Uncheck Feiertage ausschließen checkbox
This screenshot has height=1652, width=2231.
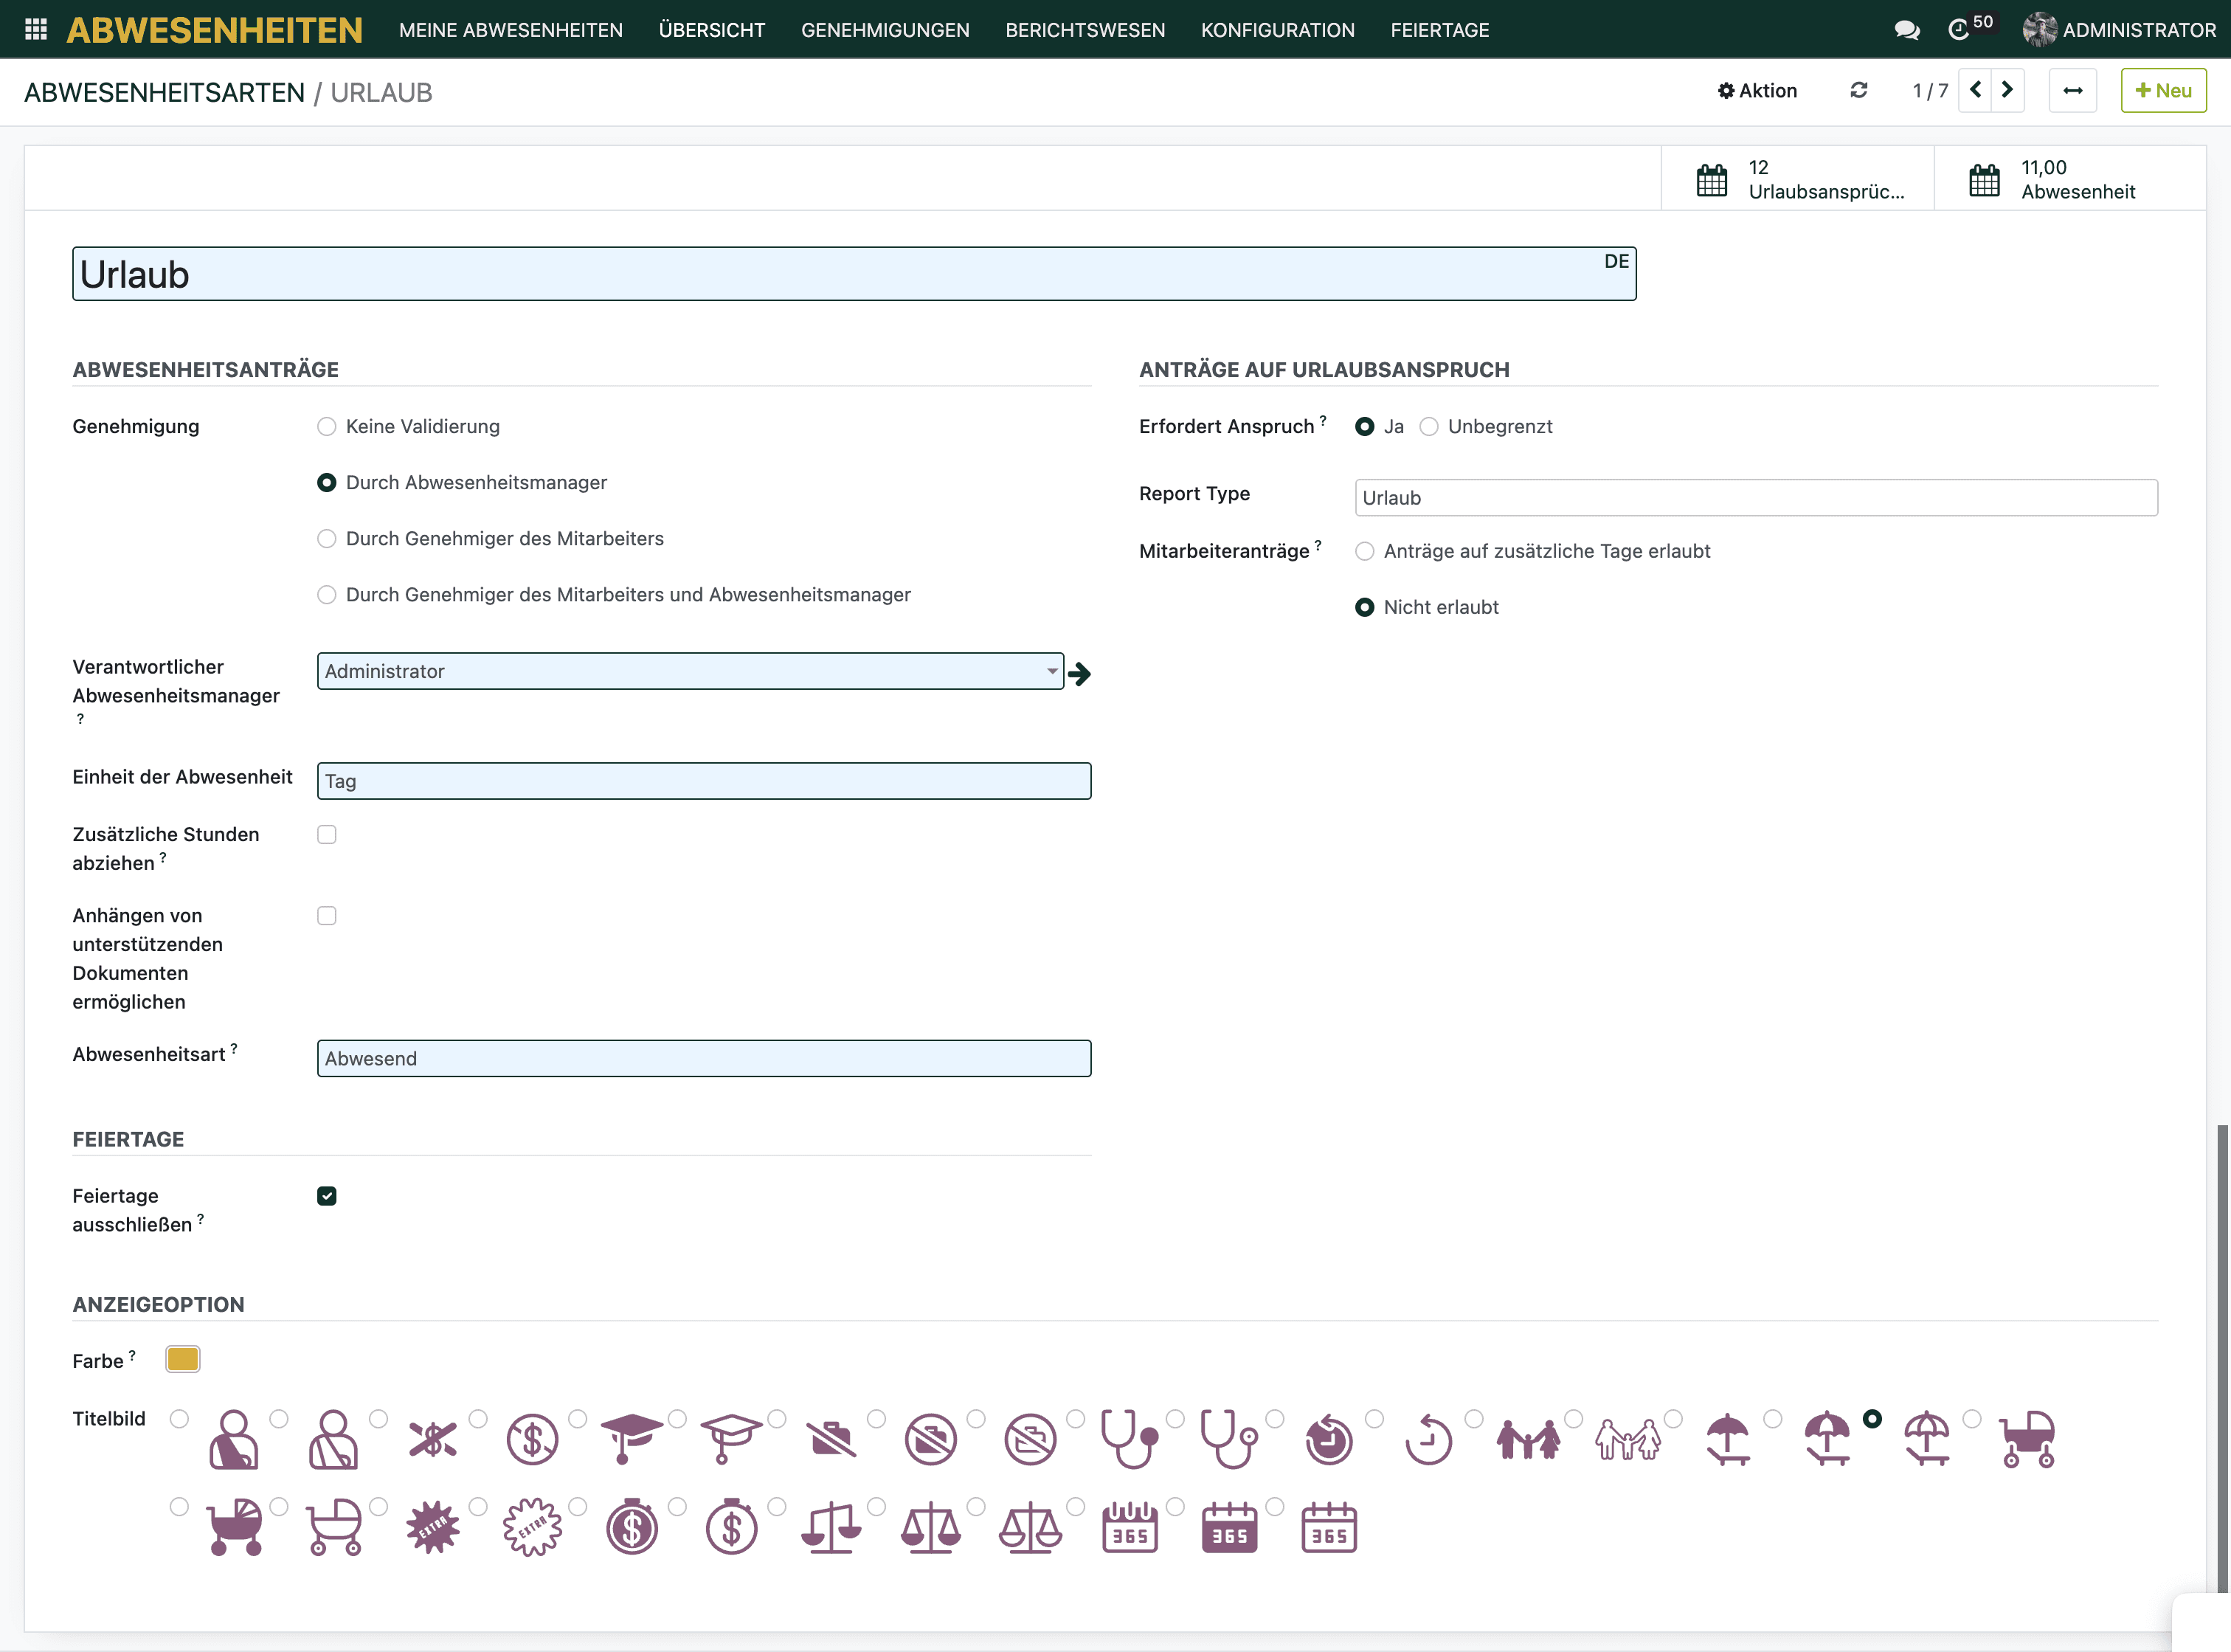click(x=327, y=1196)
